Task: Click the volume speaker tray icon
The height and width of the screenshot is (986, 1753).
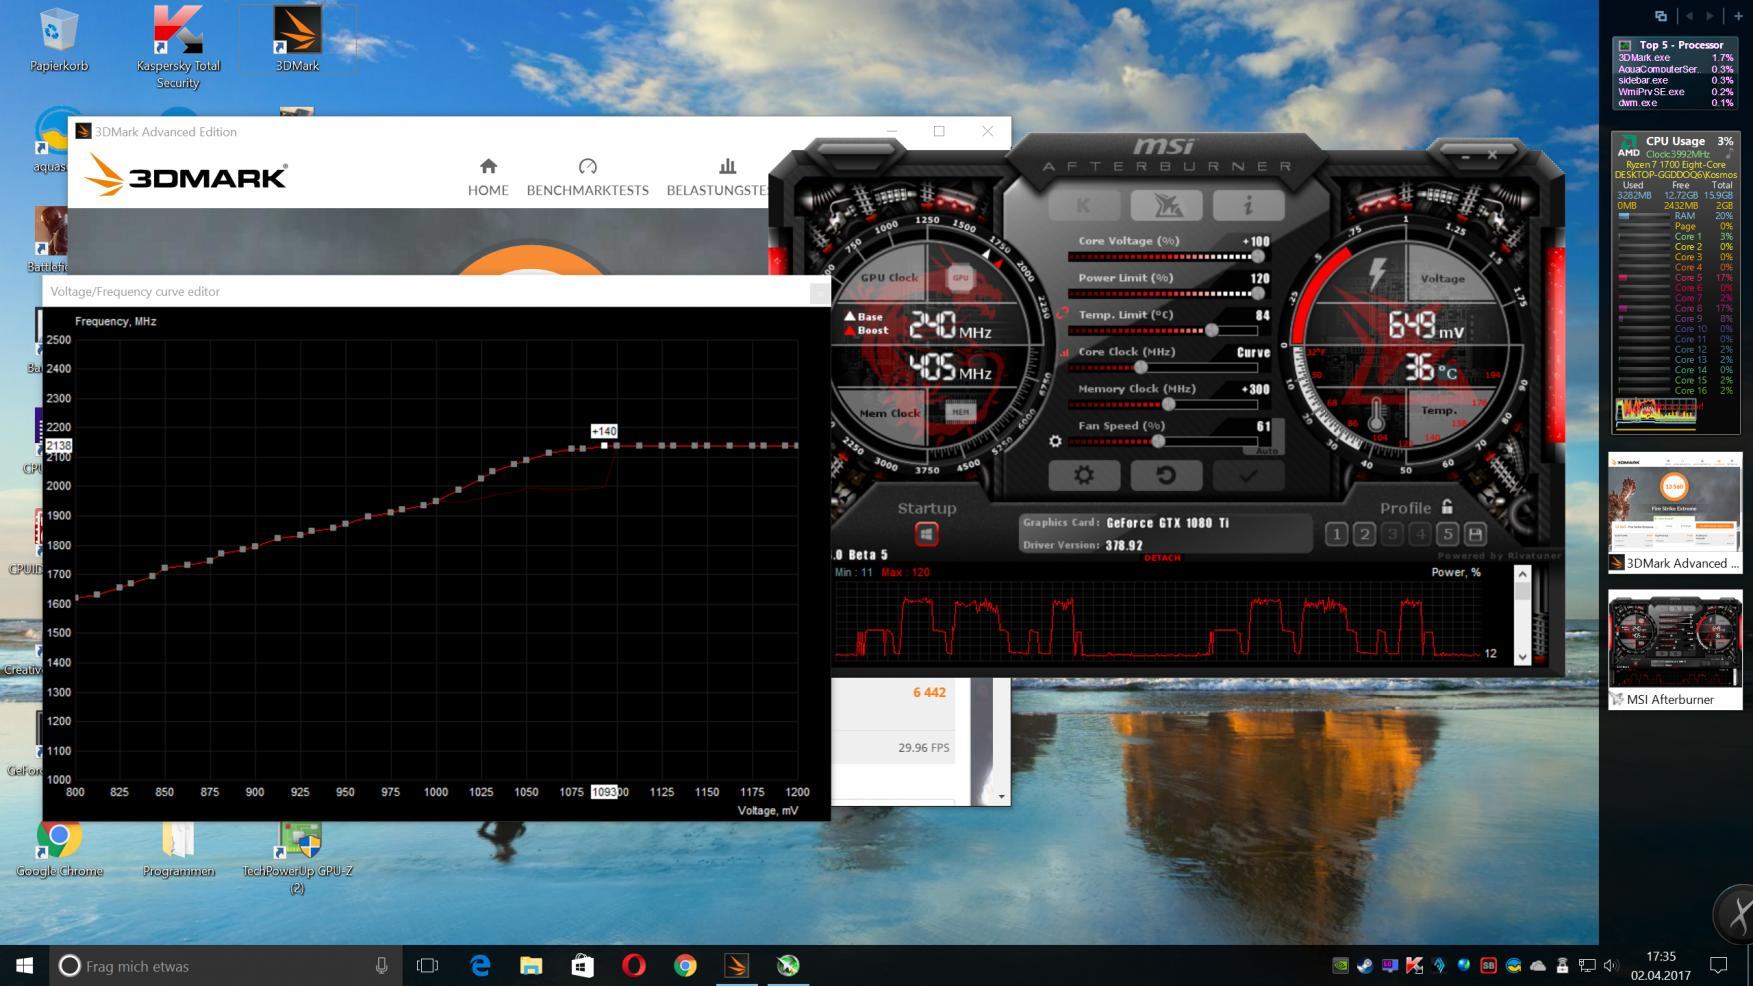Action: tap(1611, 965)
